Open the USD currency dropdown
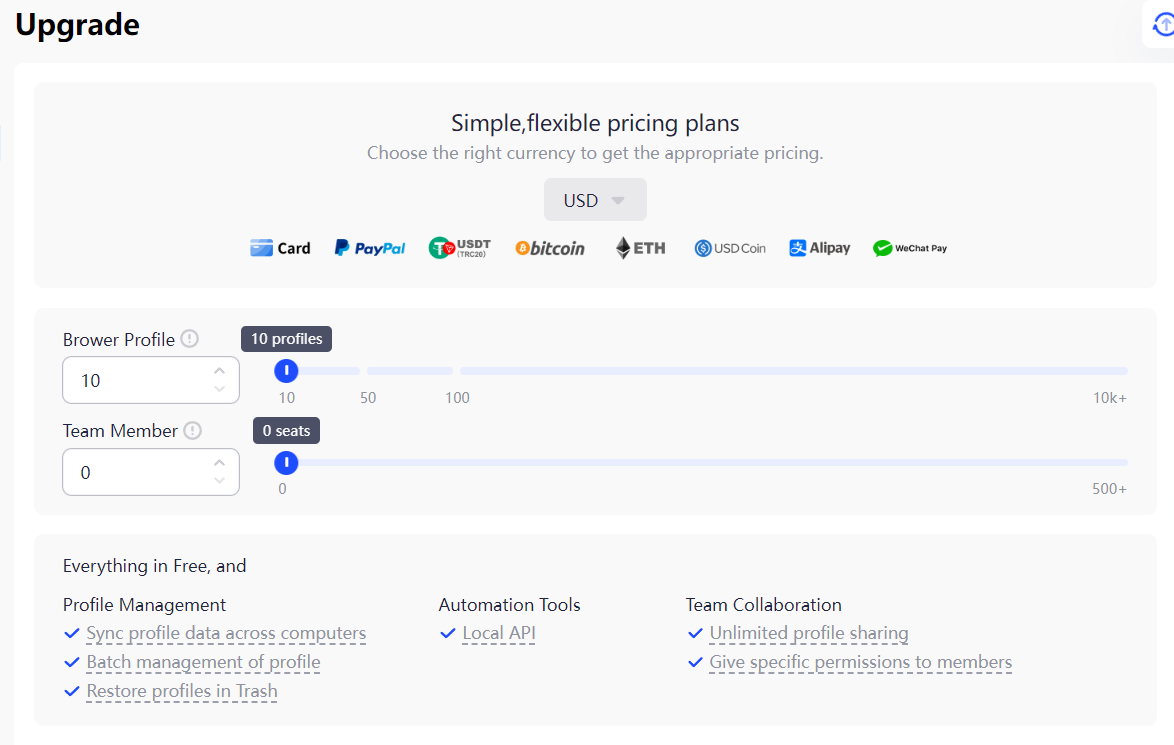This screenshot has width=1174, height=745. click(x=595, y=199)
